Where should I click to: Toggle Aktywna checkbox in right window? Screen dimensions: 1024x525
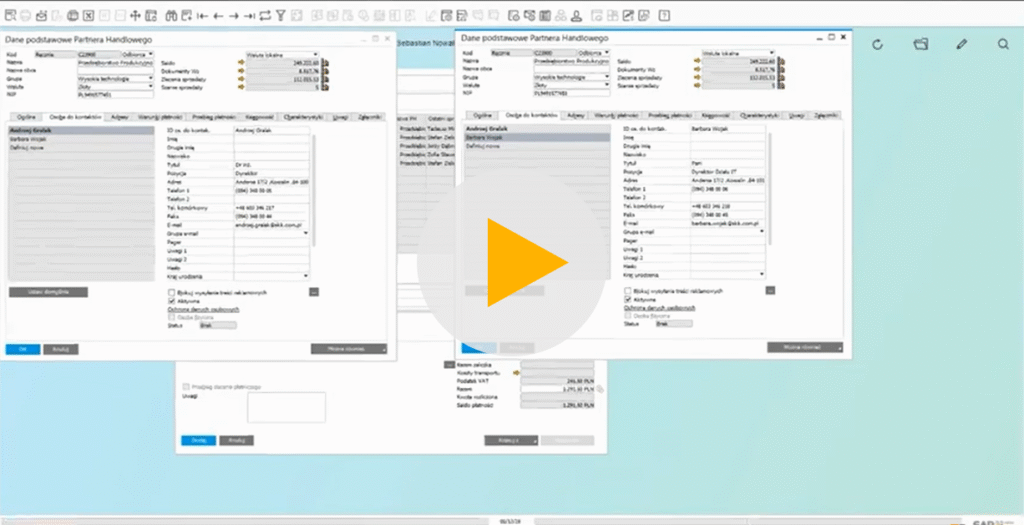click(x=627, y=299)
